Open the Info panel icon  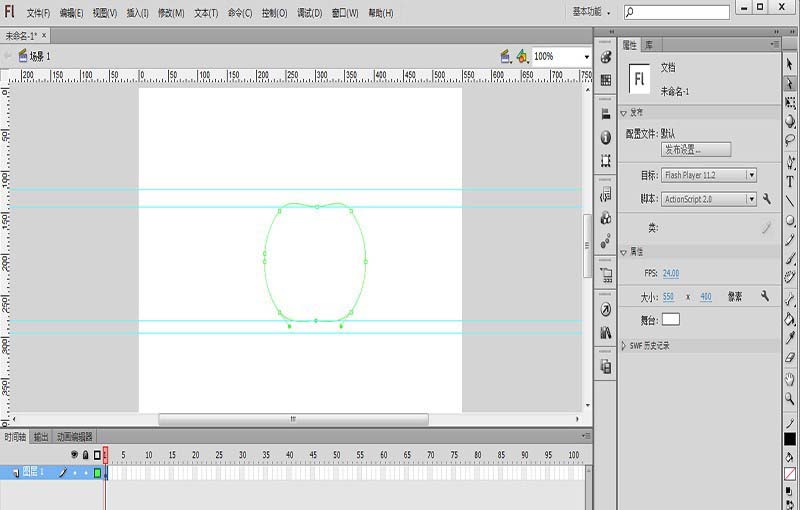point(606,137)
